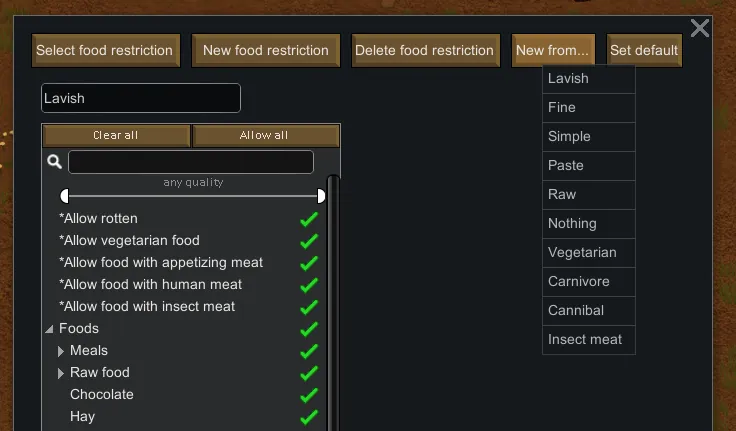Viewport: 736px width, 431px height.
Task: Toggle the Allow rotten checkmark
Action: 309,219
